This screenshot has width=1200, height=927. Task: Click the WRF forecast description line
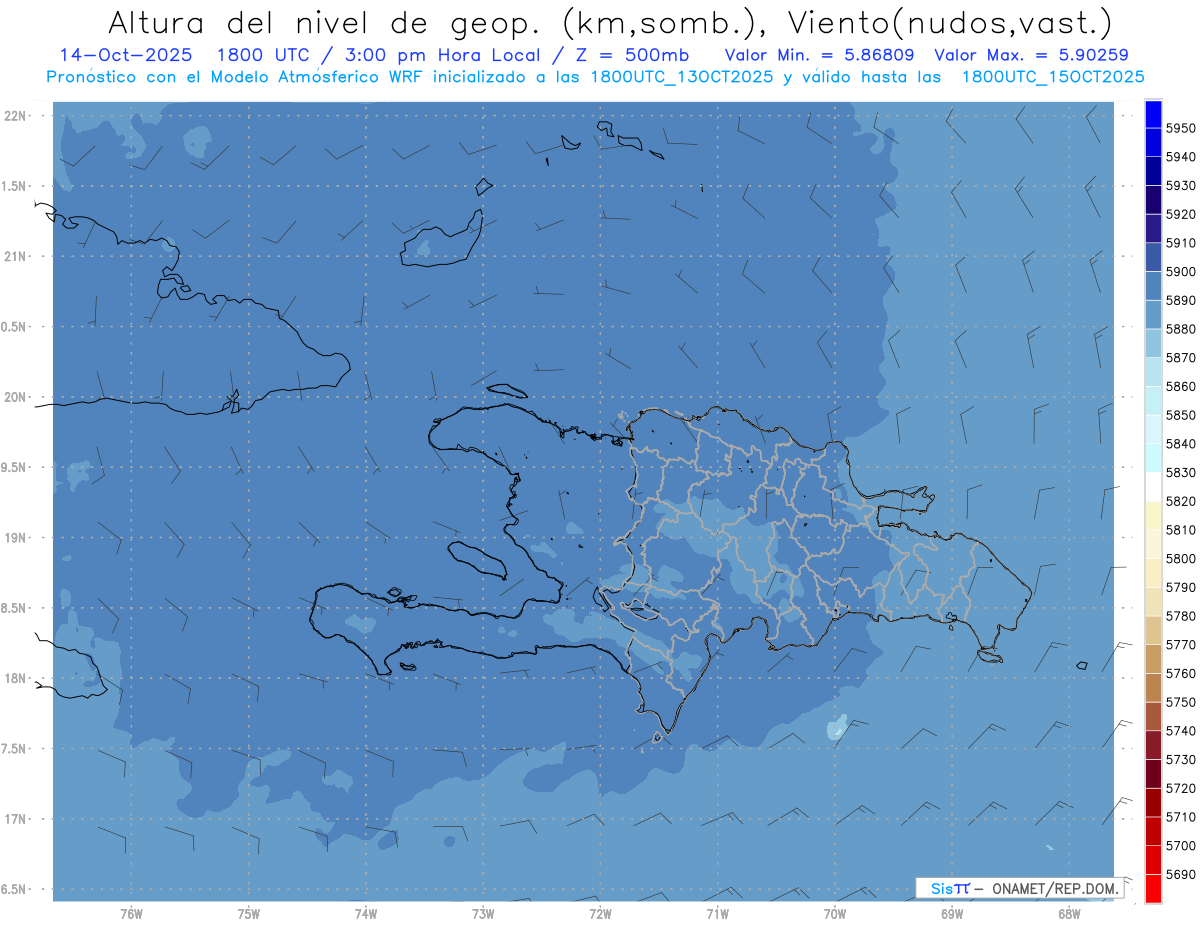pos(595,76)
